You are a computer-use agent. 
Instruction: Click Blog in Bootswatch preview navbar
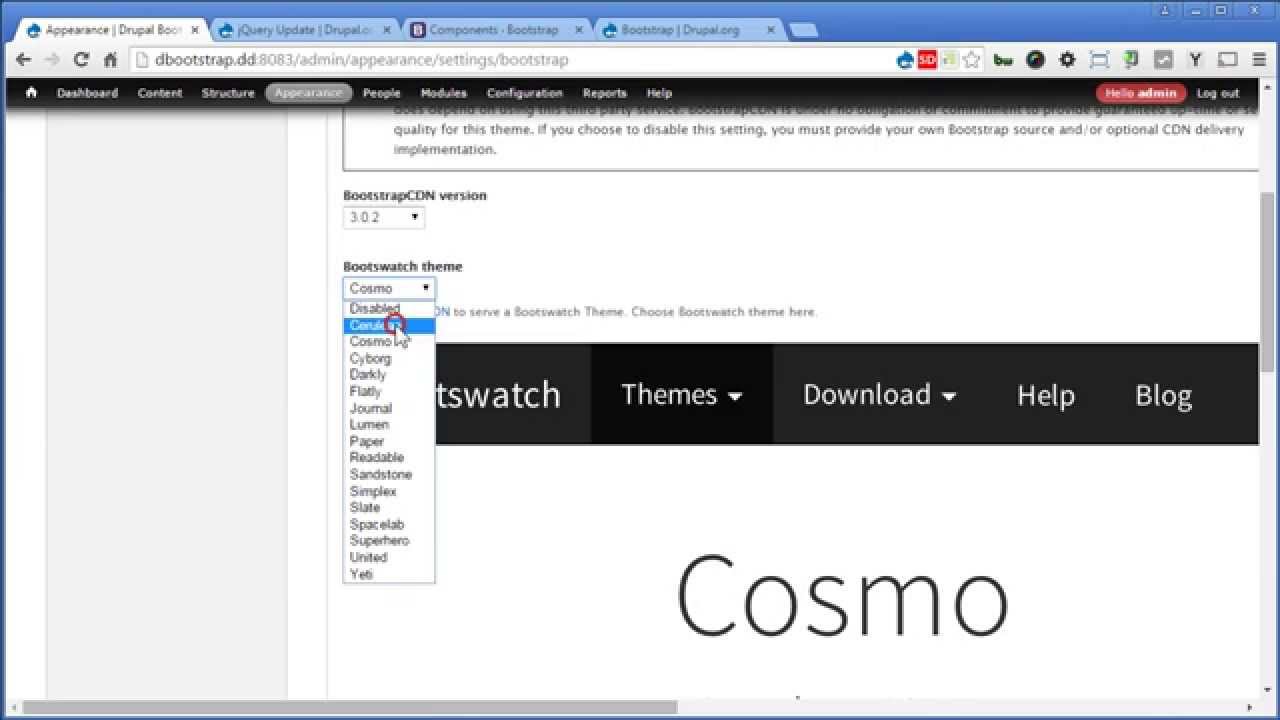[1163, 394]
